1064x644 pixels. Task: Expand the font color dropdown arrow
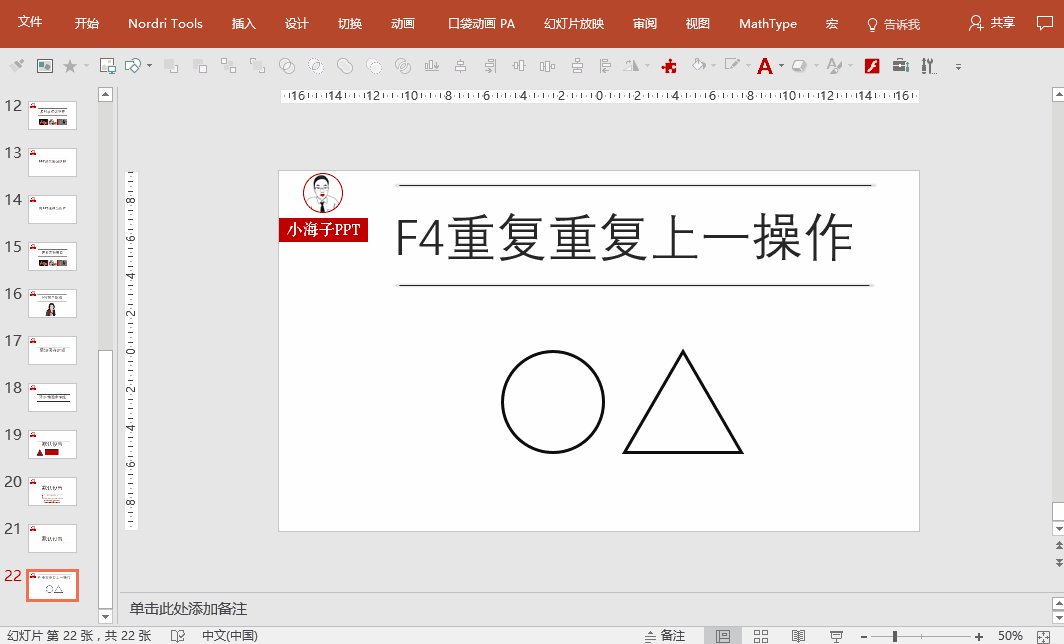click(x=781, y=66)
